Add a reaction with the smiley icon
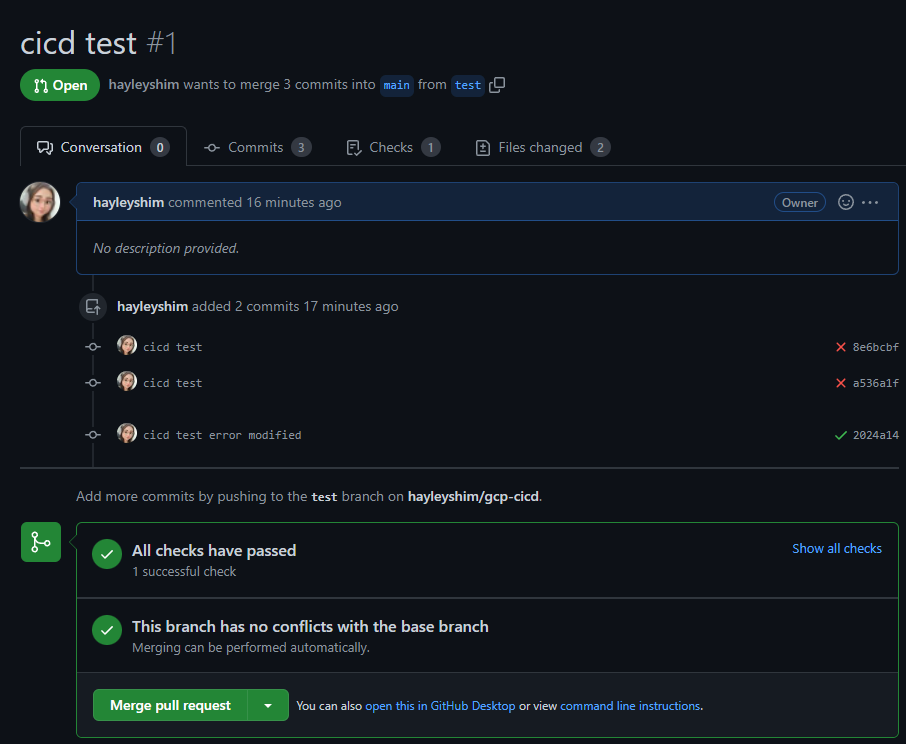This screenshot has height=744, width=906. [845, 202]
